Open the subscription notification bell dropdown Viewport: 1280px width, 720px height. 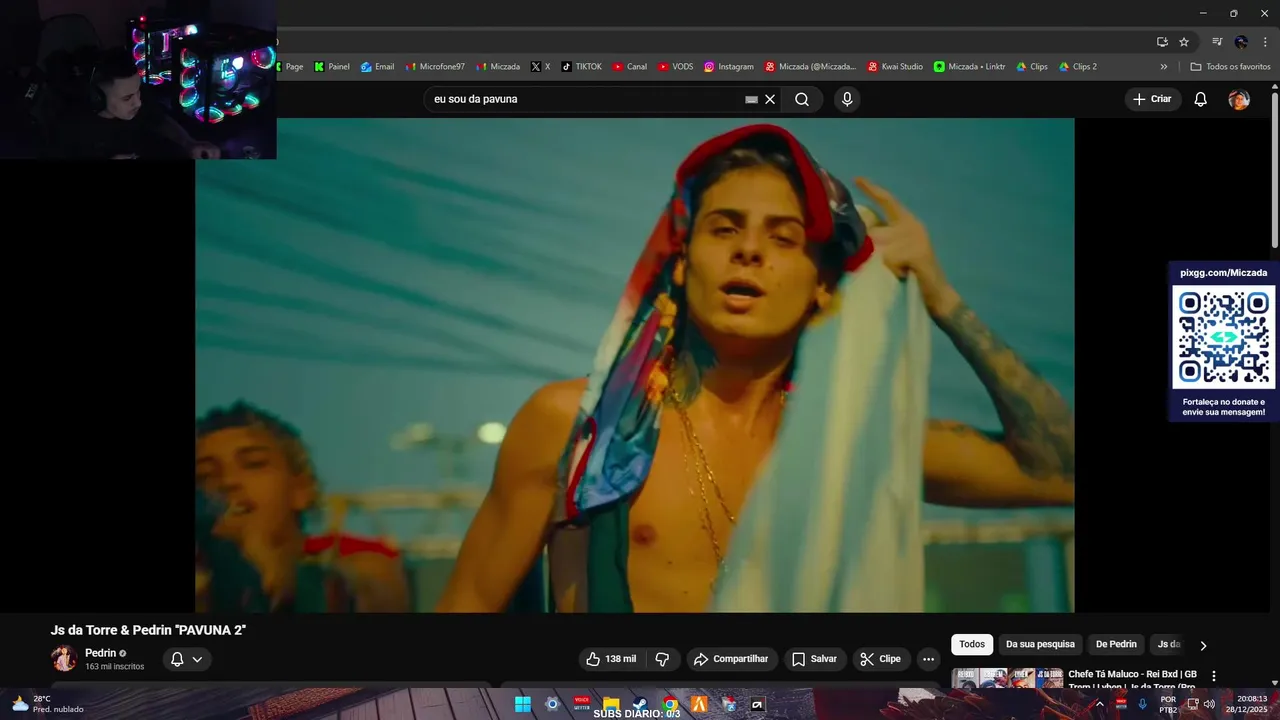[x=187, y=659]
